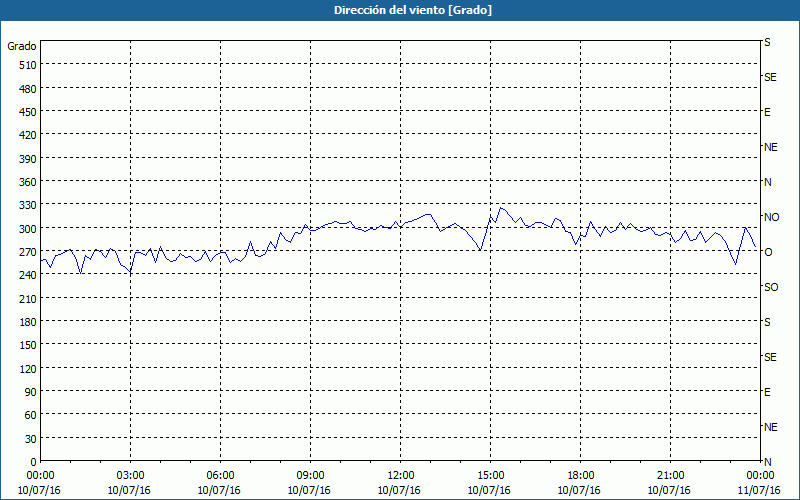Viewport: 800px width, 500px height.
Task: Click the 'N' compass label level with 360
Action: (x=768, y=182)
